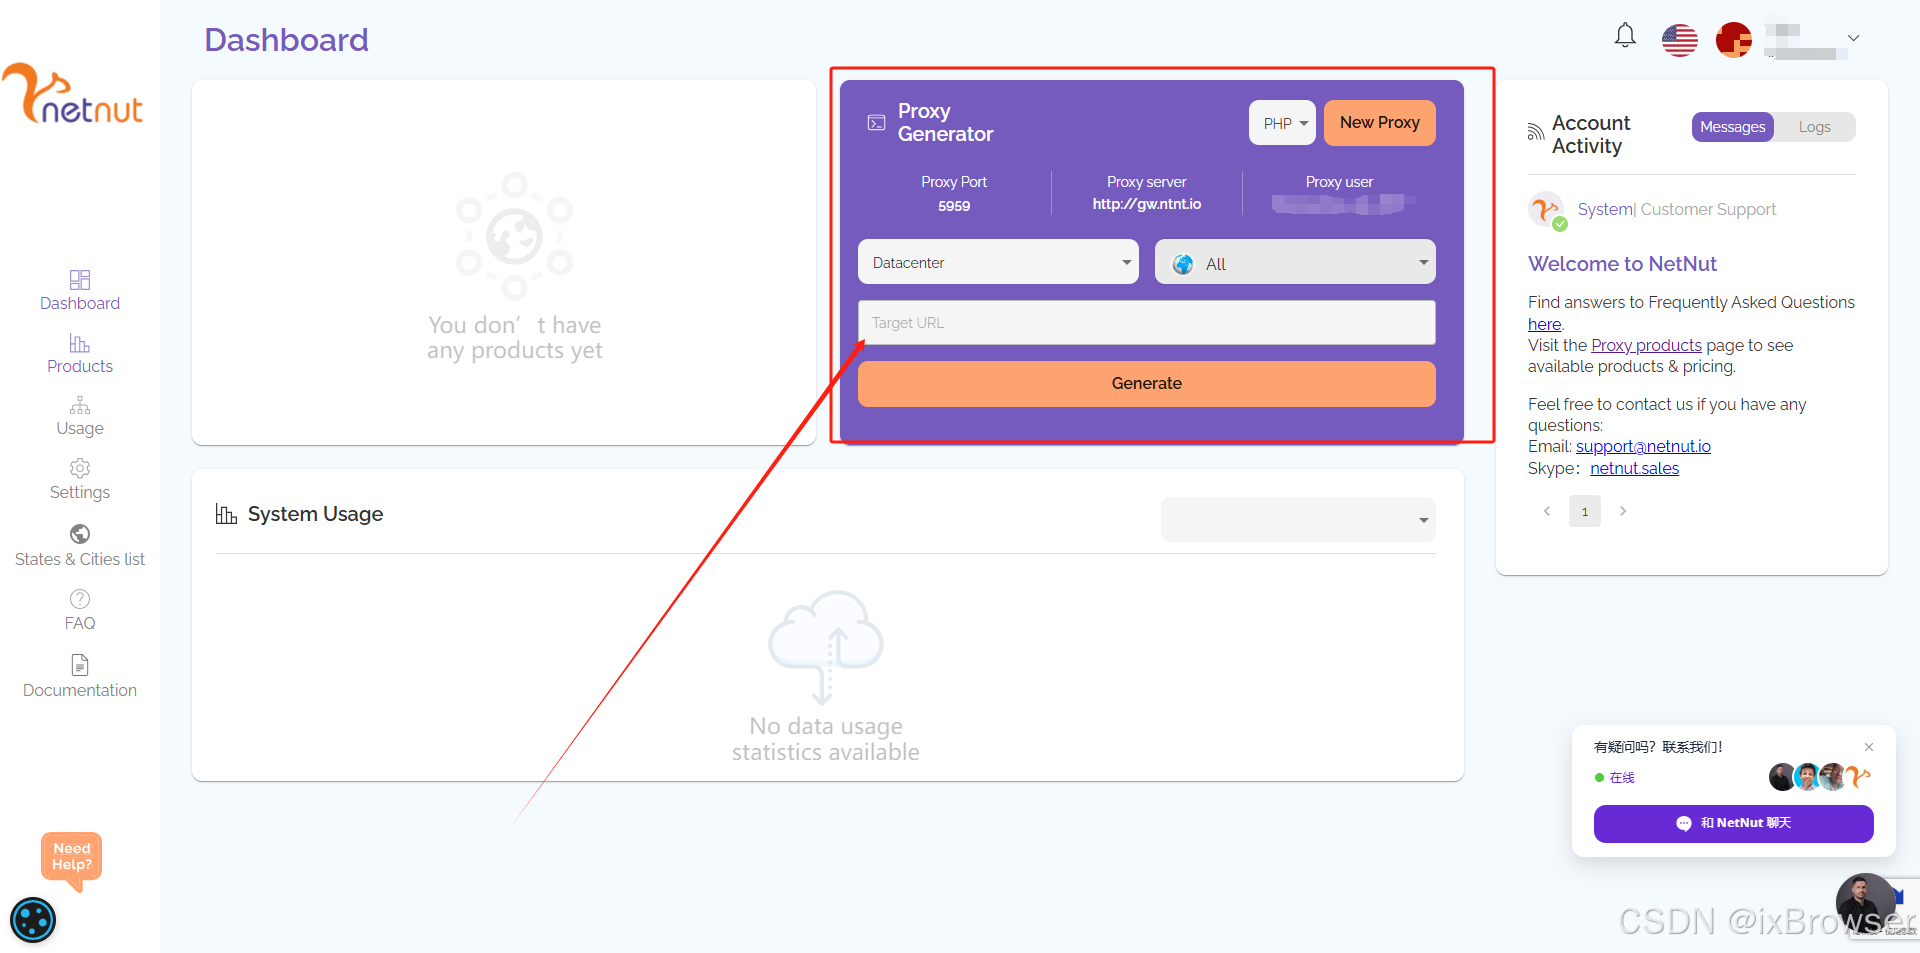
Task: Click the New Proxy button
Action: pyautogui.click(x=1380, y=123)
